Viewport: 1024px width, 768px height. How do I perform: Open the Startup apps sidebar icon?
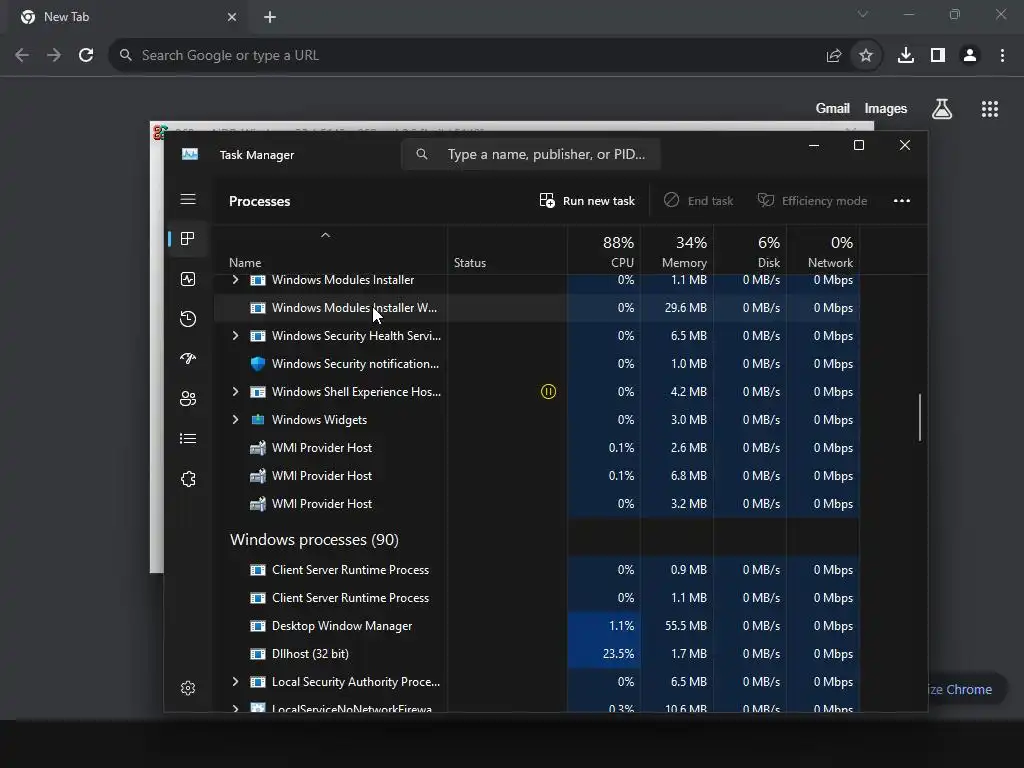click(188, 359)
